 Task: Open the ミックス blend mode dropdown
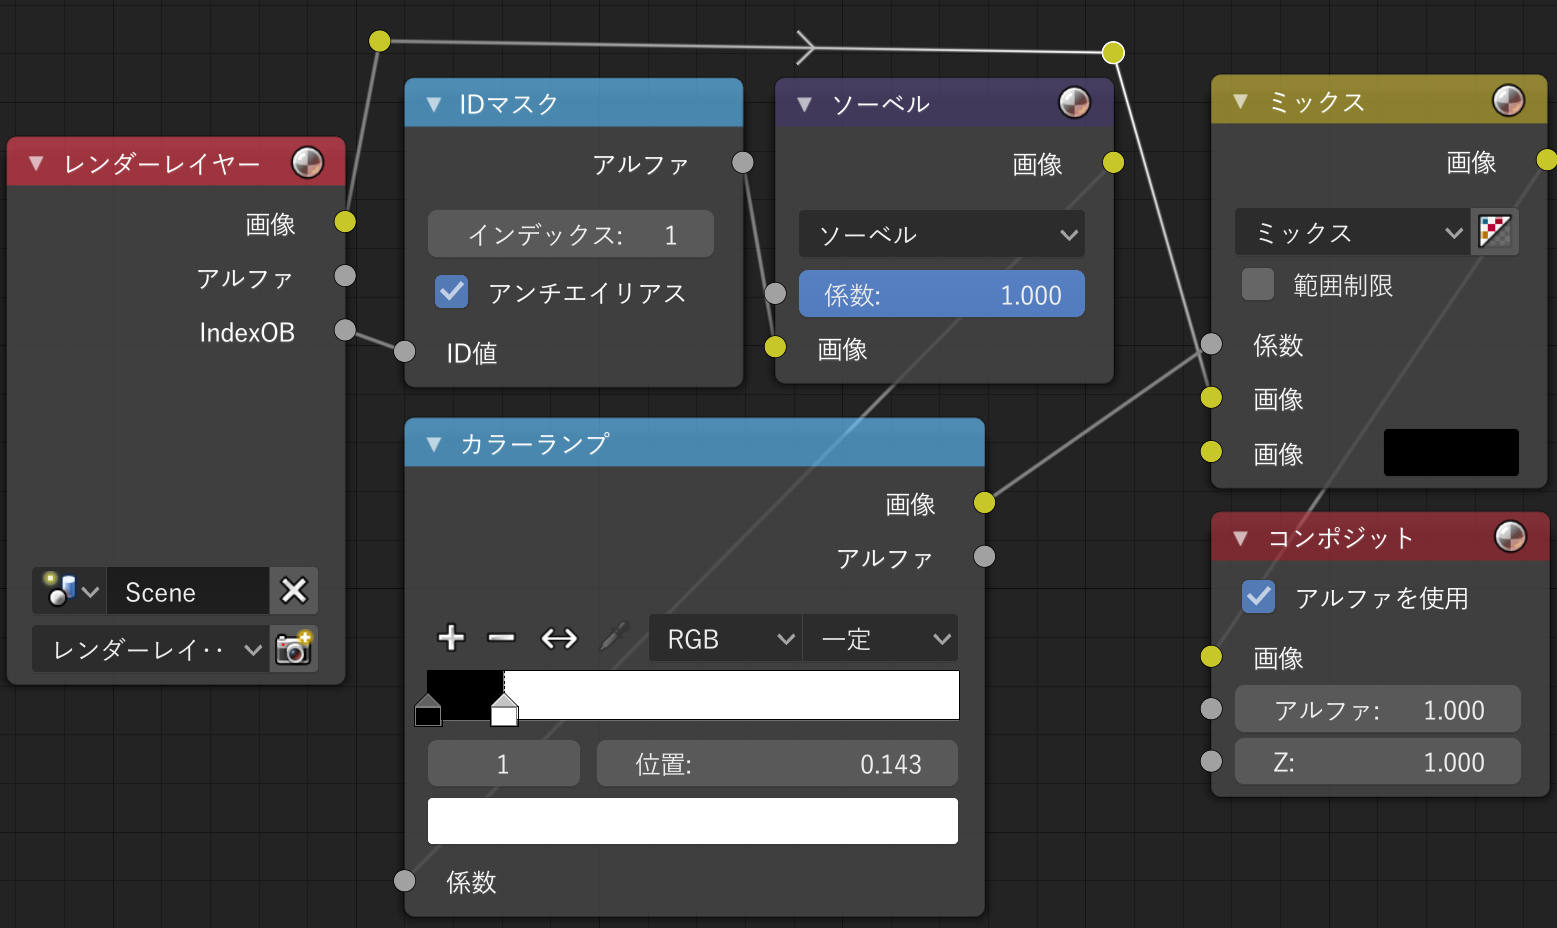(1352, 232)
